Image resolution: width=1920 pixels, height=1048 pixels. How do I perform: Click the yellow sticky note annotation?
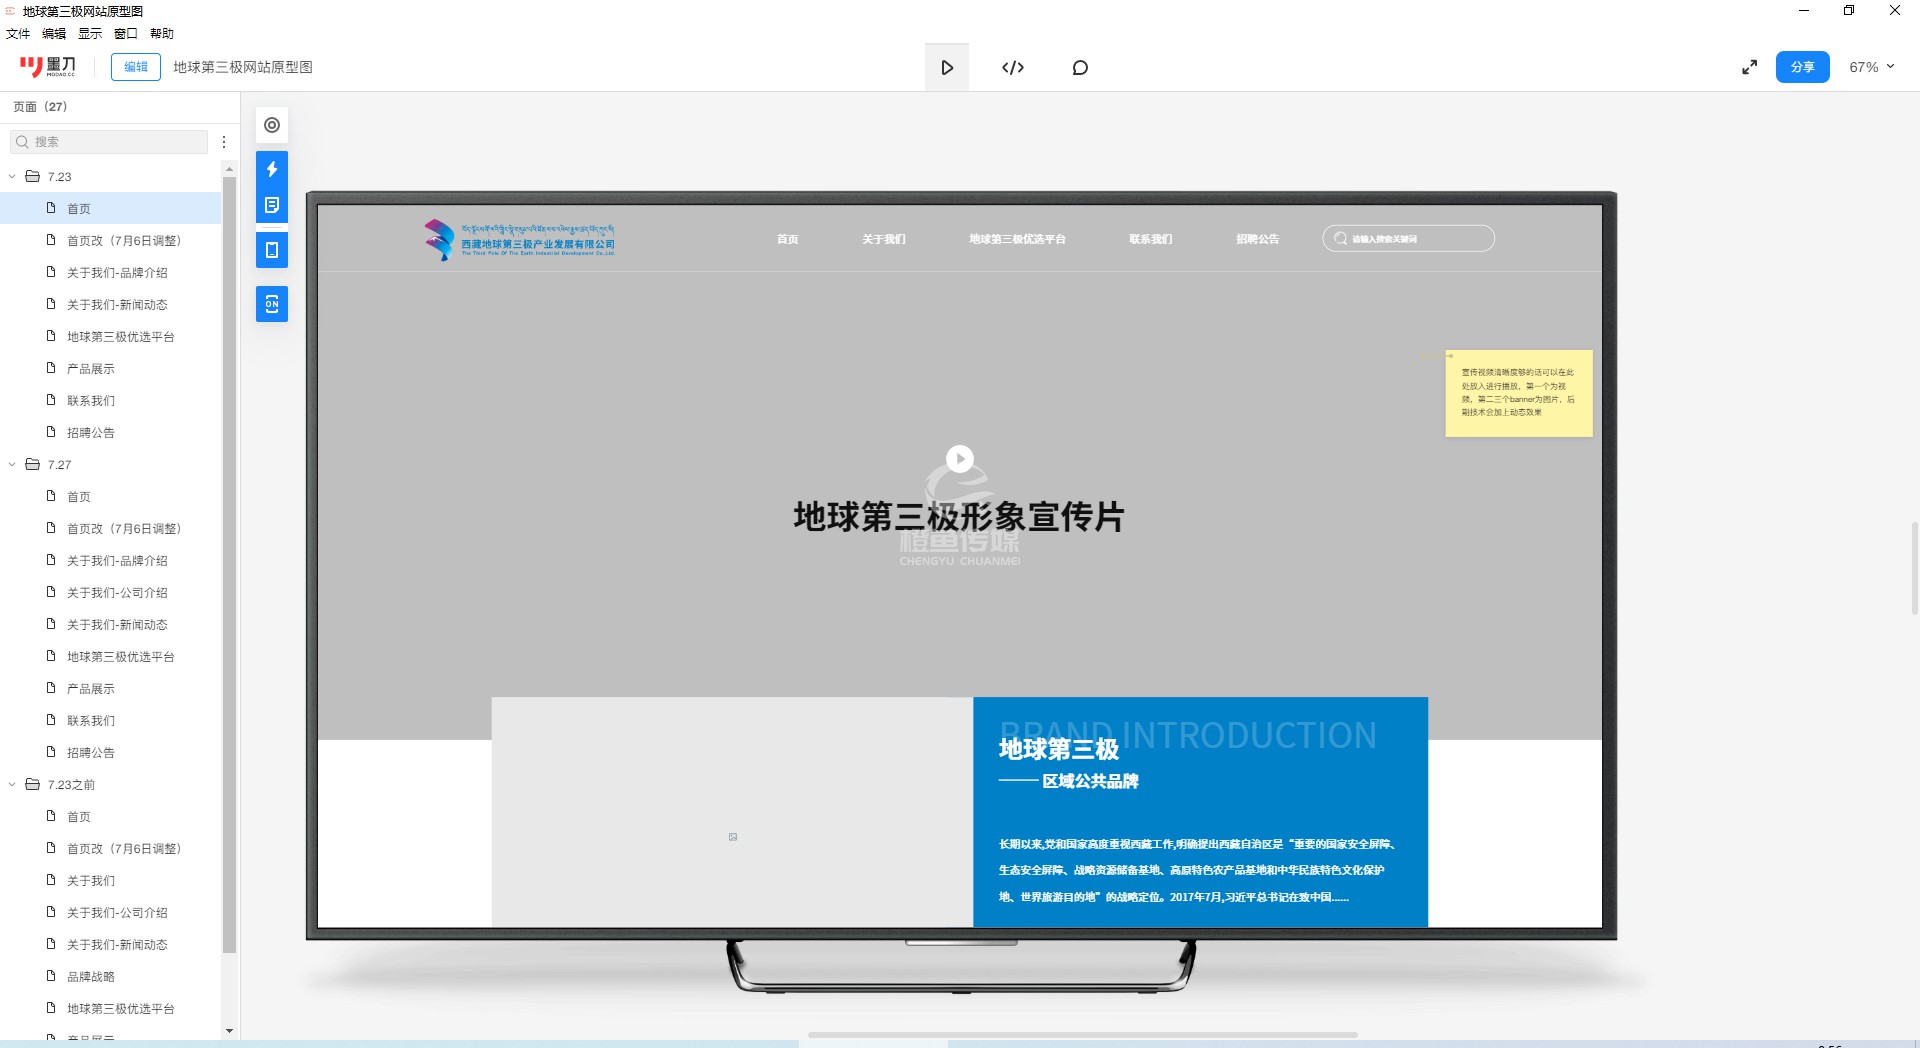1518,393
